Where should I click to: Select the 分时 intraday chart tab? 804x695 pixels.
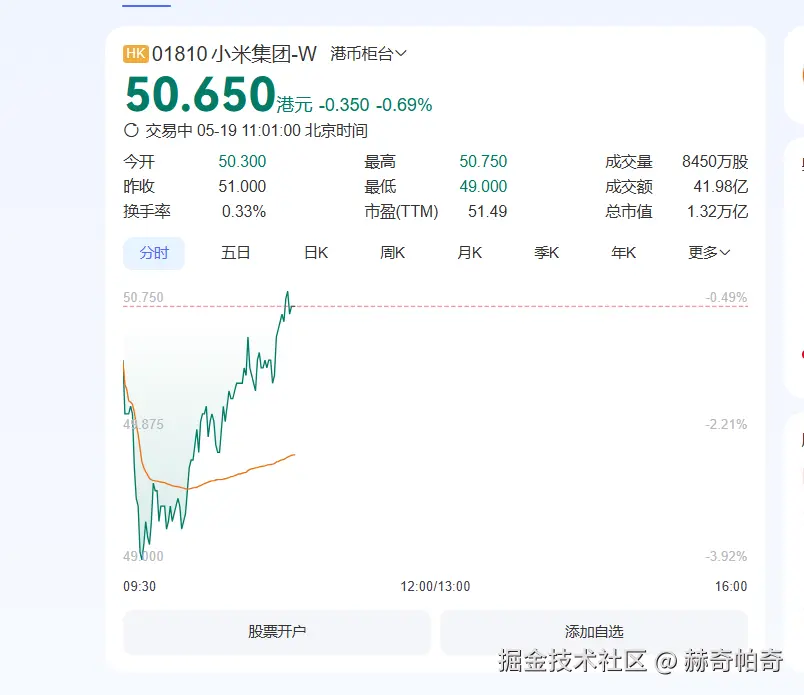[154, 253]
